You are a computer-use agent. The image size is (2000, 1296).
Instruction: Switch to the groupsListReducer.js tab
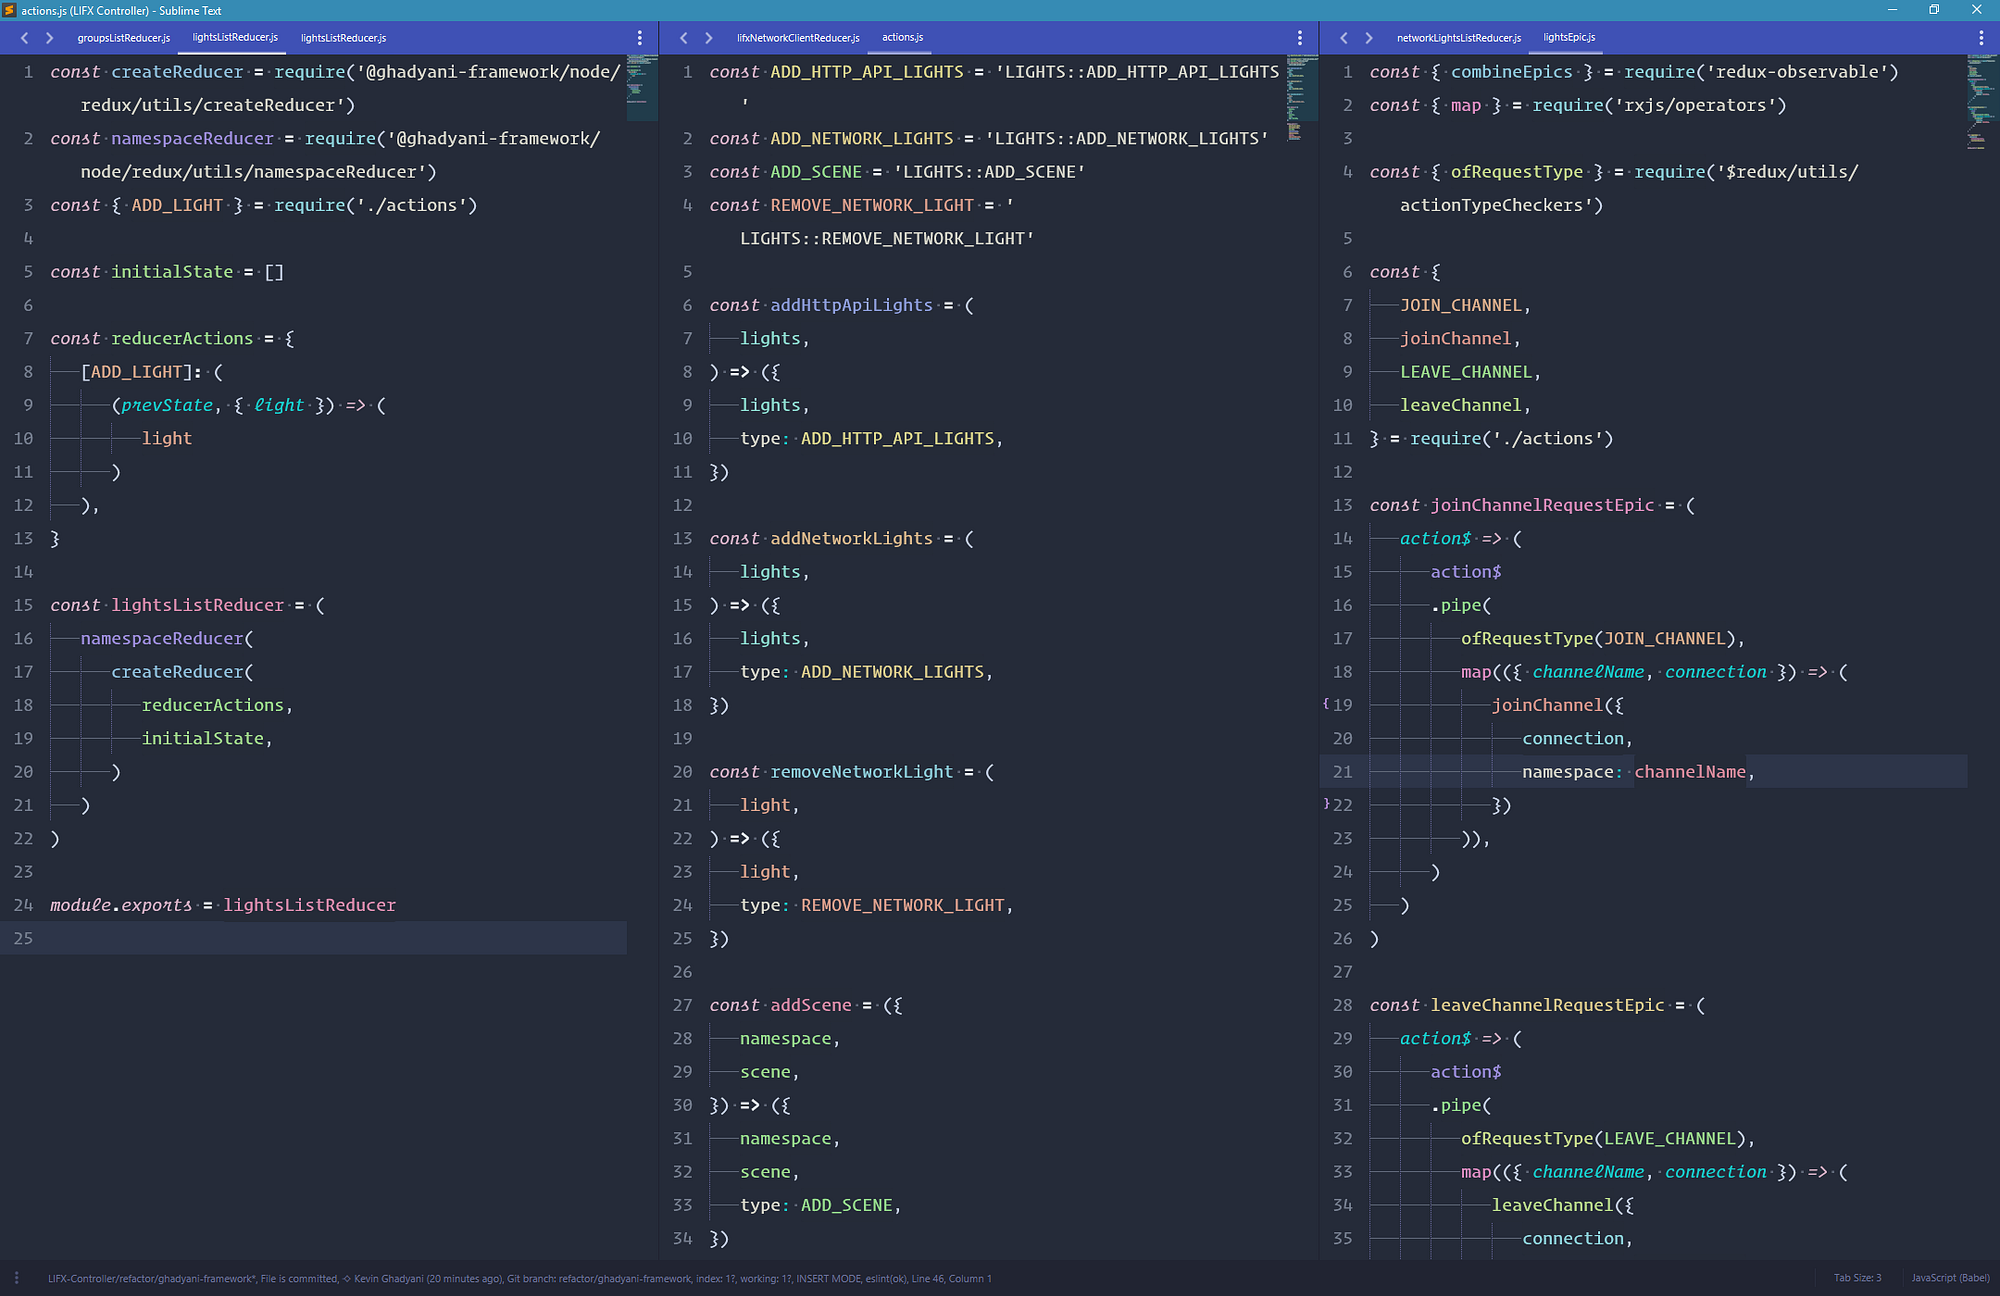[x=123, y=37]
